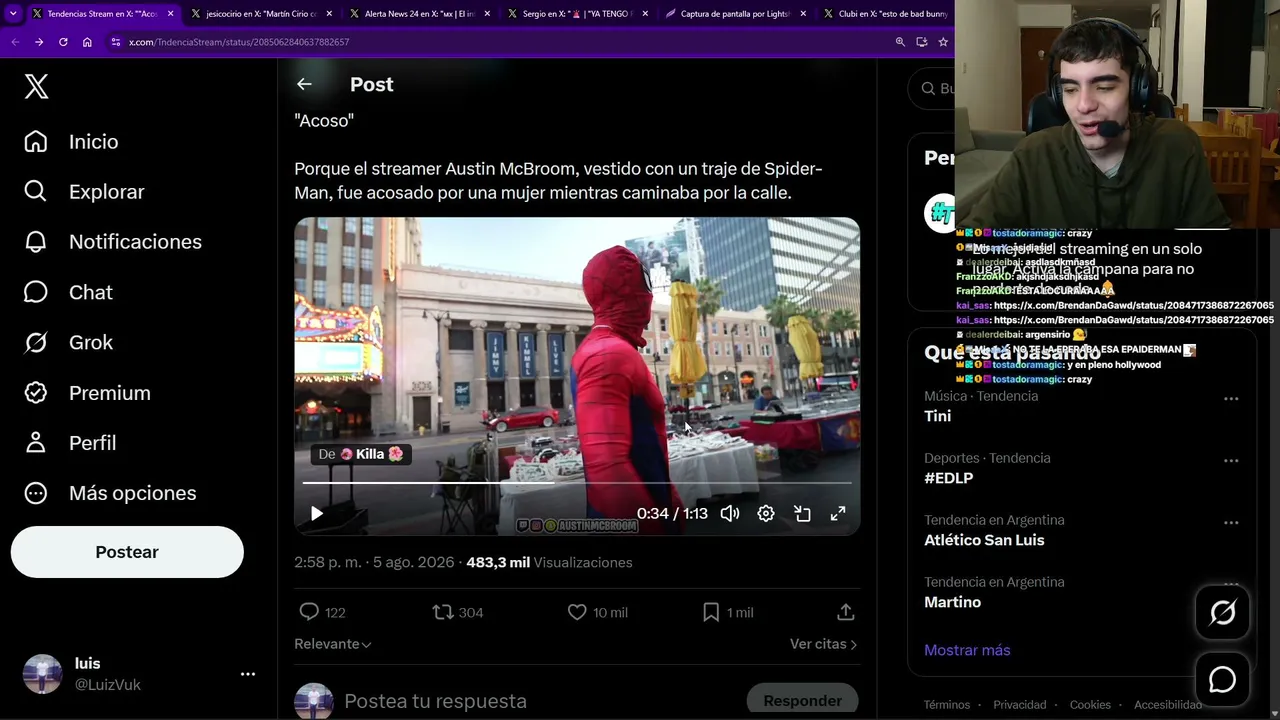Open Perfil in the sidebar
Image resolution: width=1280 pixels, height=720 pixels.
[x=70, y=443]
